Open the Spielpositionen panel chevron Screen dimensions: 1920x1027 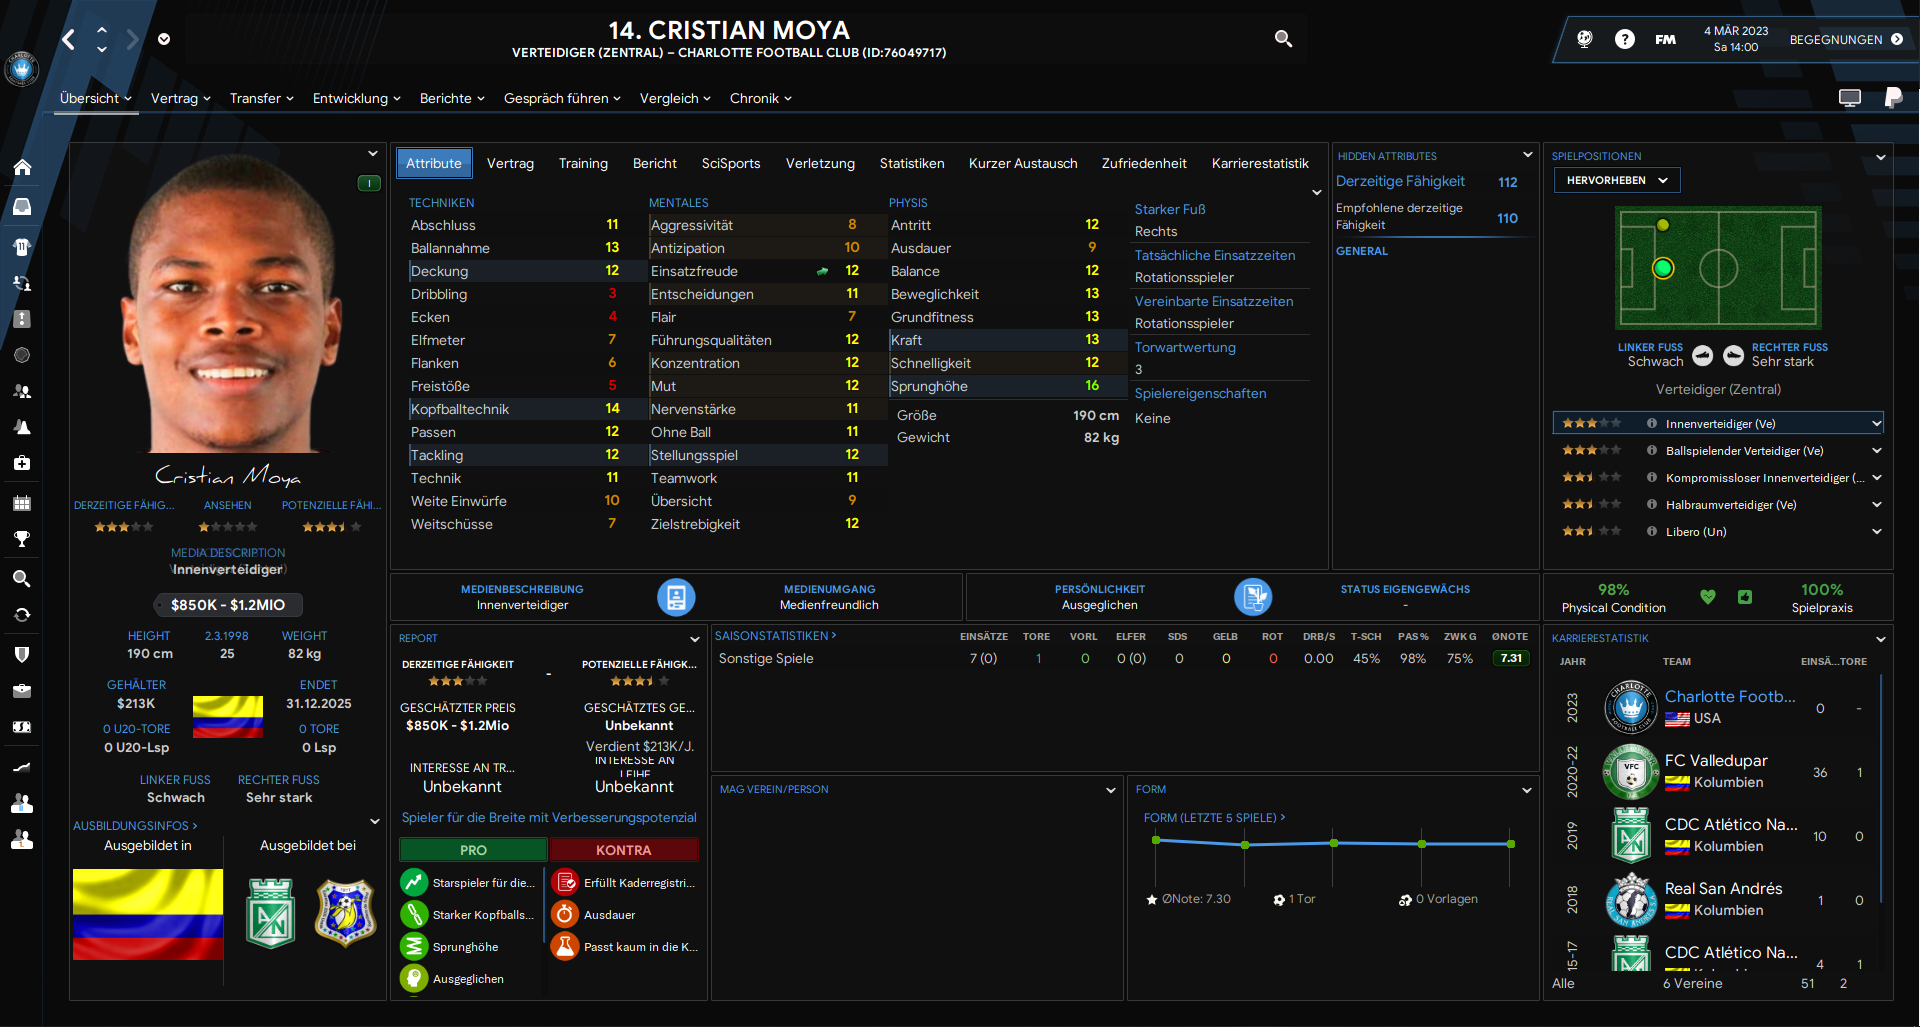click(x=1881, y=157)
